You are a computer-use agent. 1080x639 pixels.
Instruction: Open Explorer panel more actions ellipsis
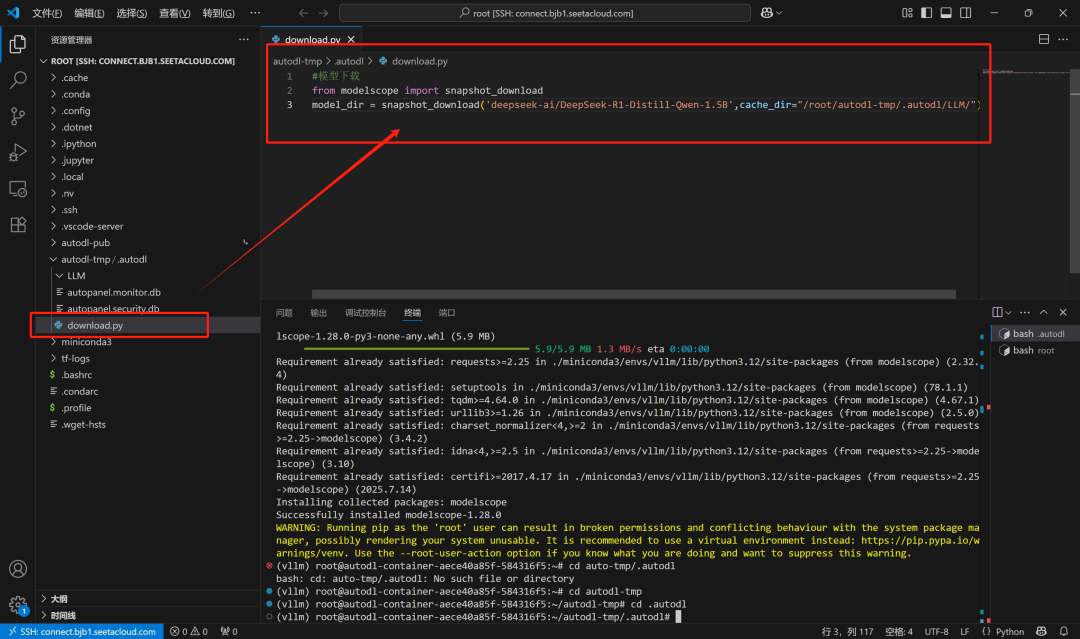pos(244,39)
